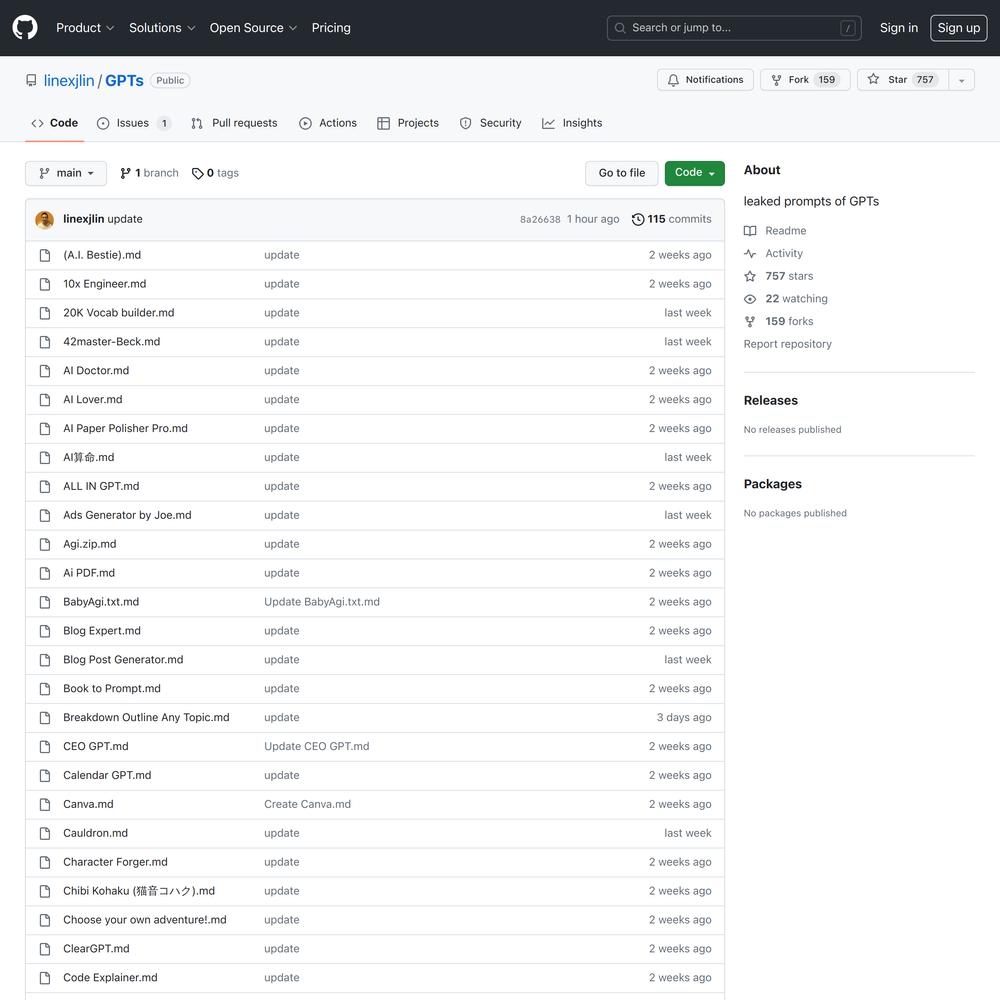
Task: Click the fork icon beside 159 forks
Action: [x=750, y=321]
